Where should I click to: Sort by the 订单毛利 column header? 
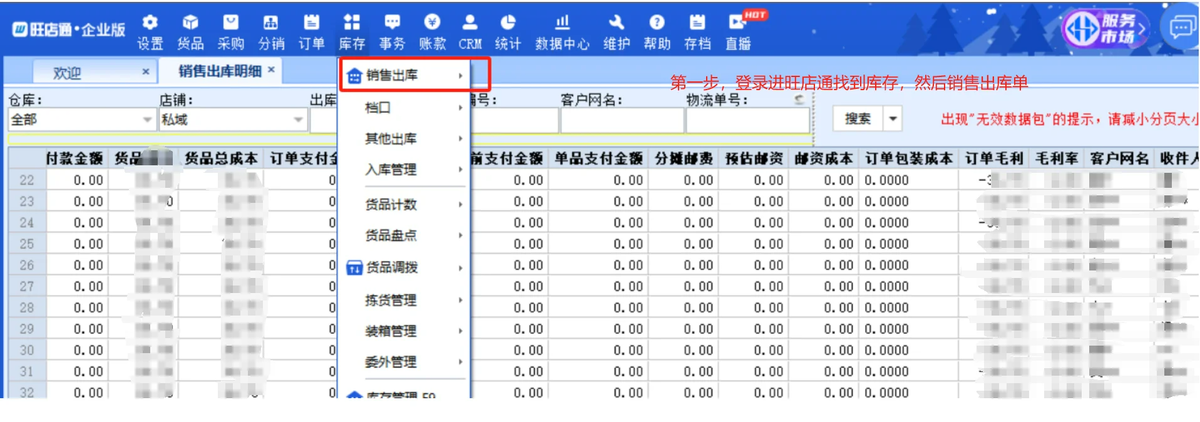pos(994,158)
